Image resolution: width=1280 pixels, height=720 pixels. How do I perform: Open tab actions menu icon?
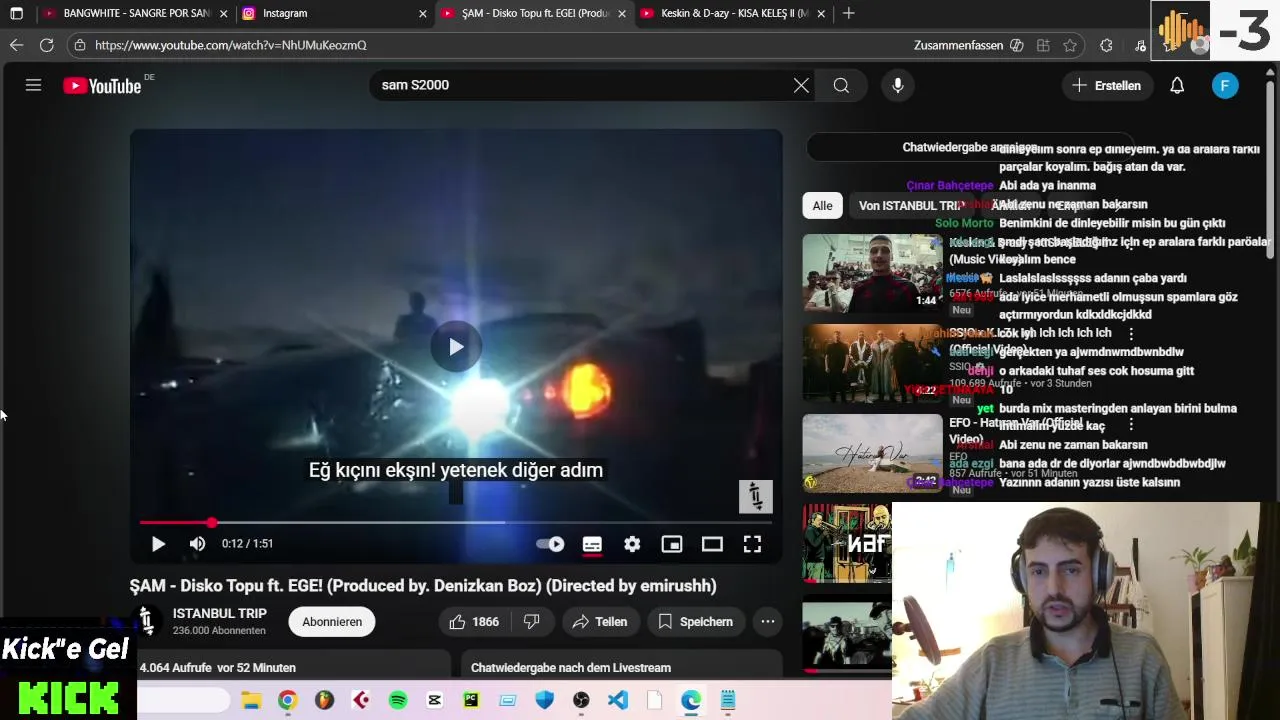16,13
